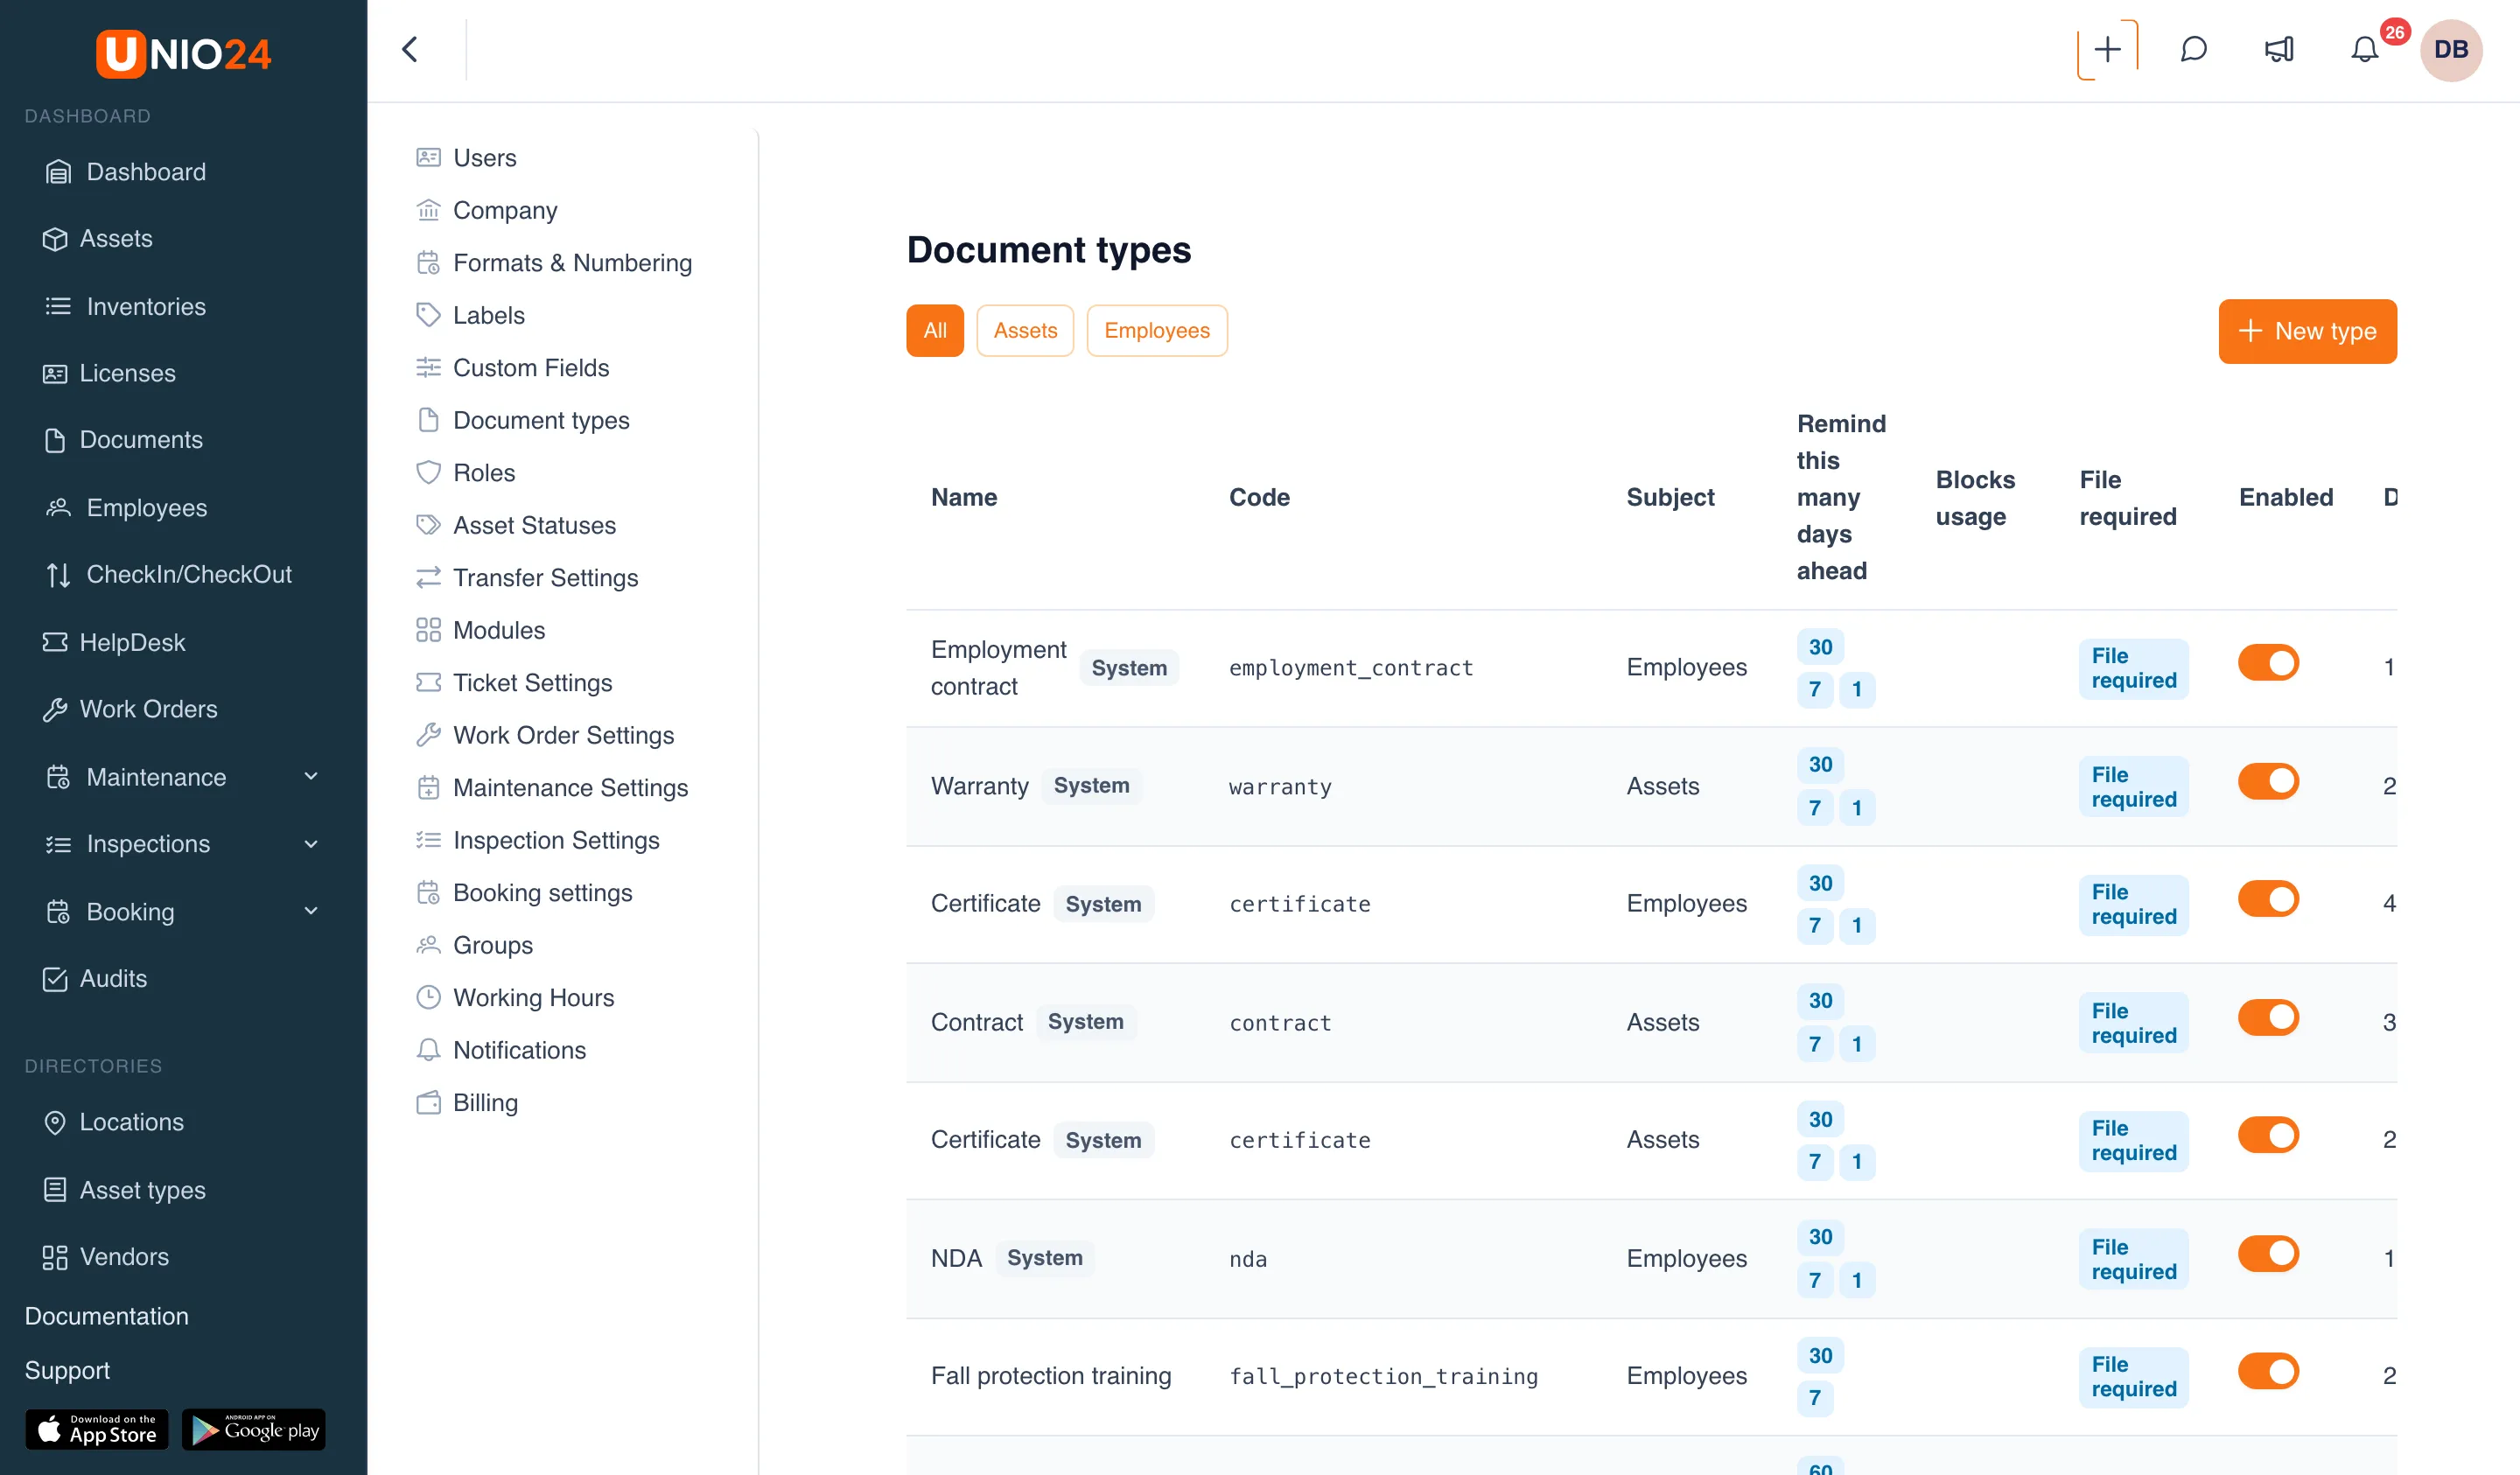Click the back arrow icon
The width and height of the screenshot is (2520, 1475).
pyautogui.click(x=410, y=49)
